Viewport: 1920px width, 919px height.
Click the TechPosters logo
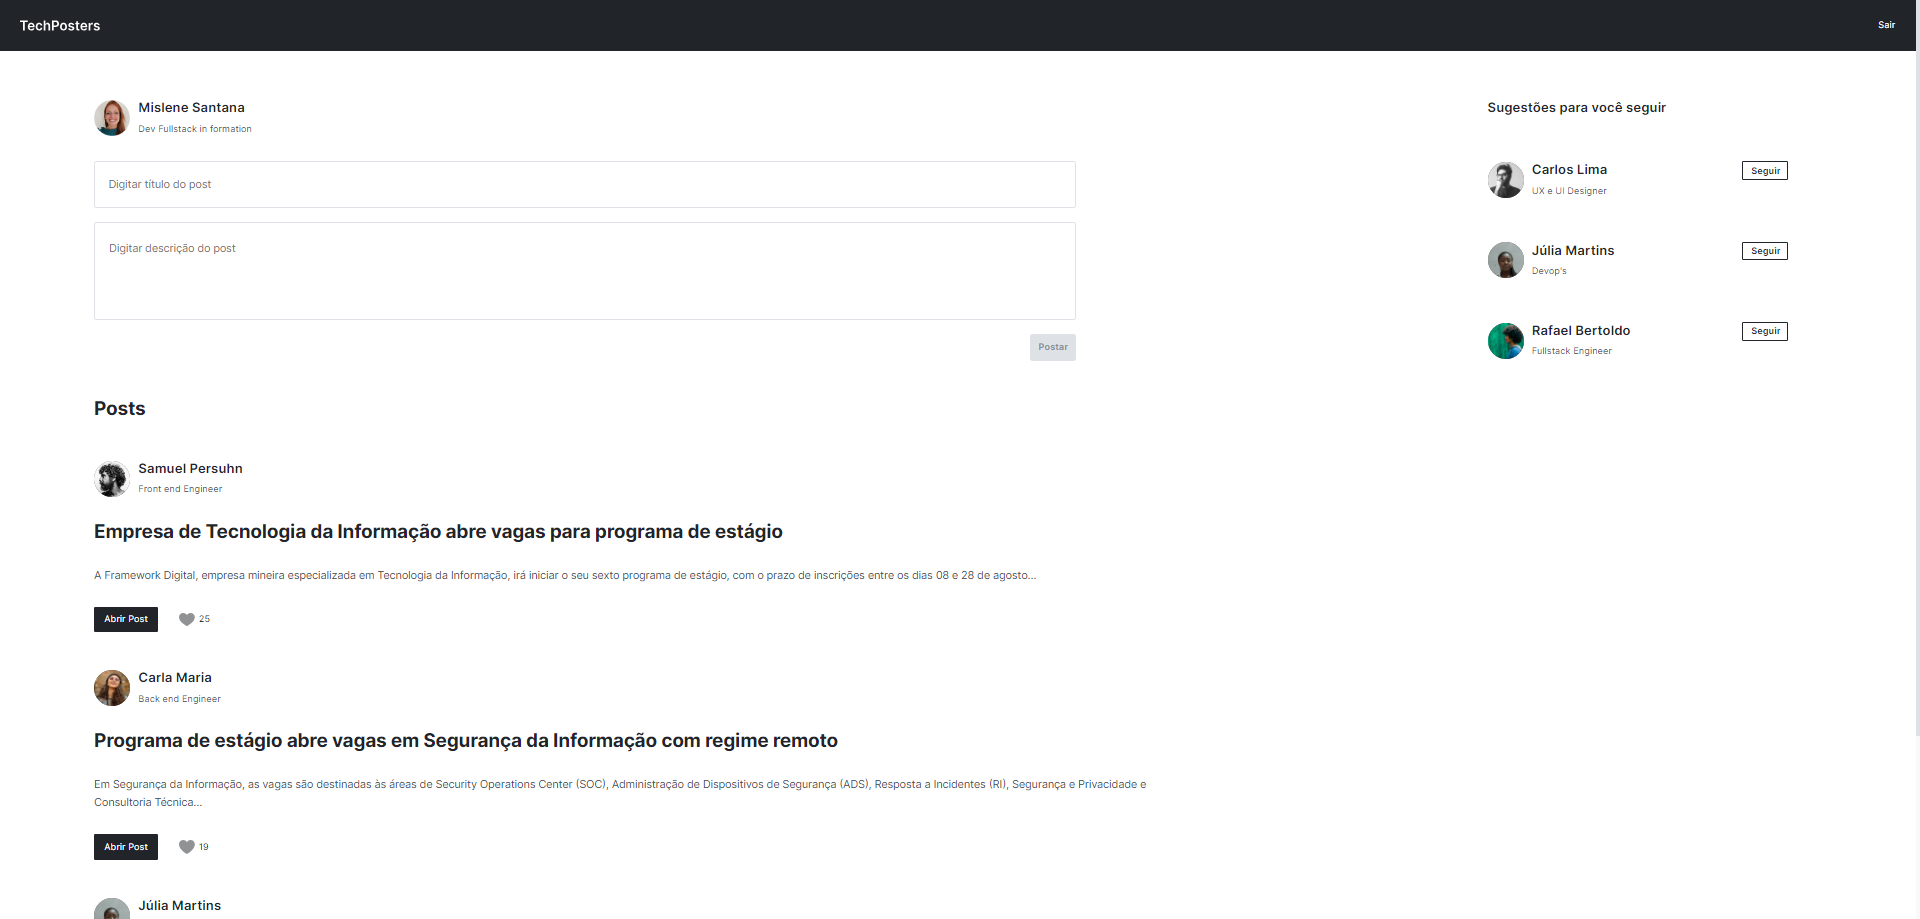coord(60,25)
